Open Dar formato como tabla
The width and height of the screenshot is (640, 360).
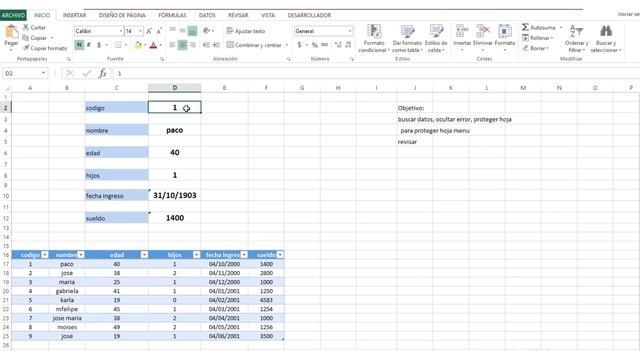tap(407, 38)
